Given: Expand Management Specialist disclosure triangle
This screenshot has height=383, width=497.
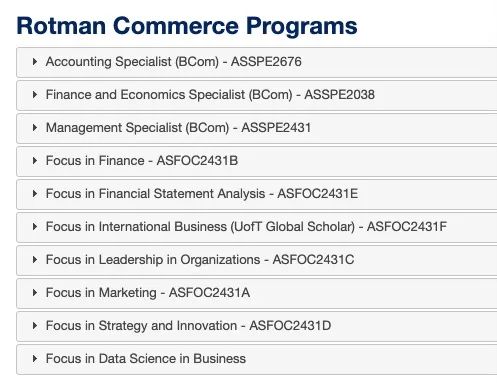Looking at the screenshot, I should tap(35, 128).
